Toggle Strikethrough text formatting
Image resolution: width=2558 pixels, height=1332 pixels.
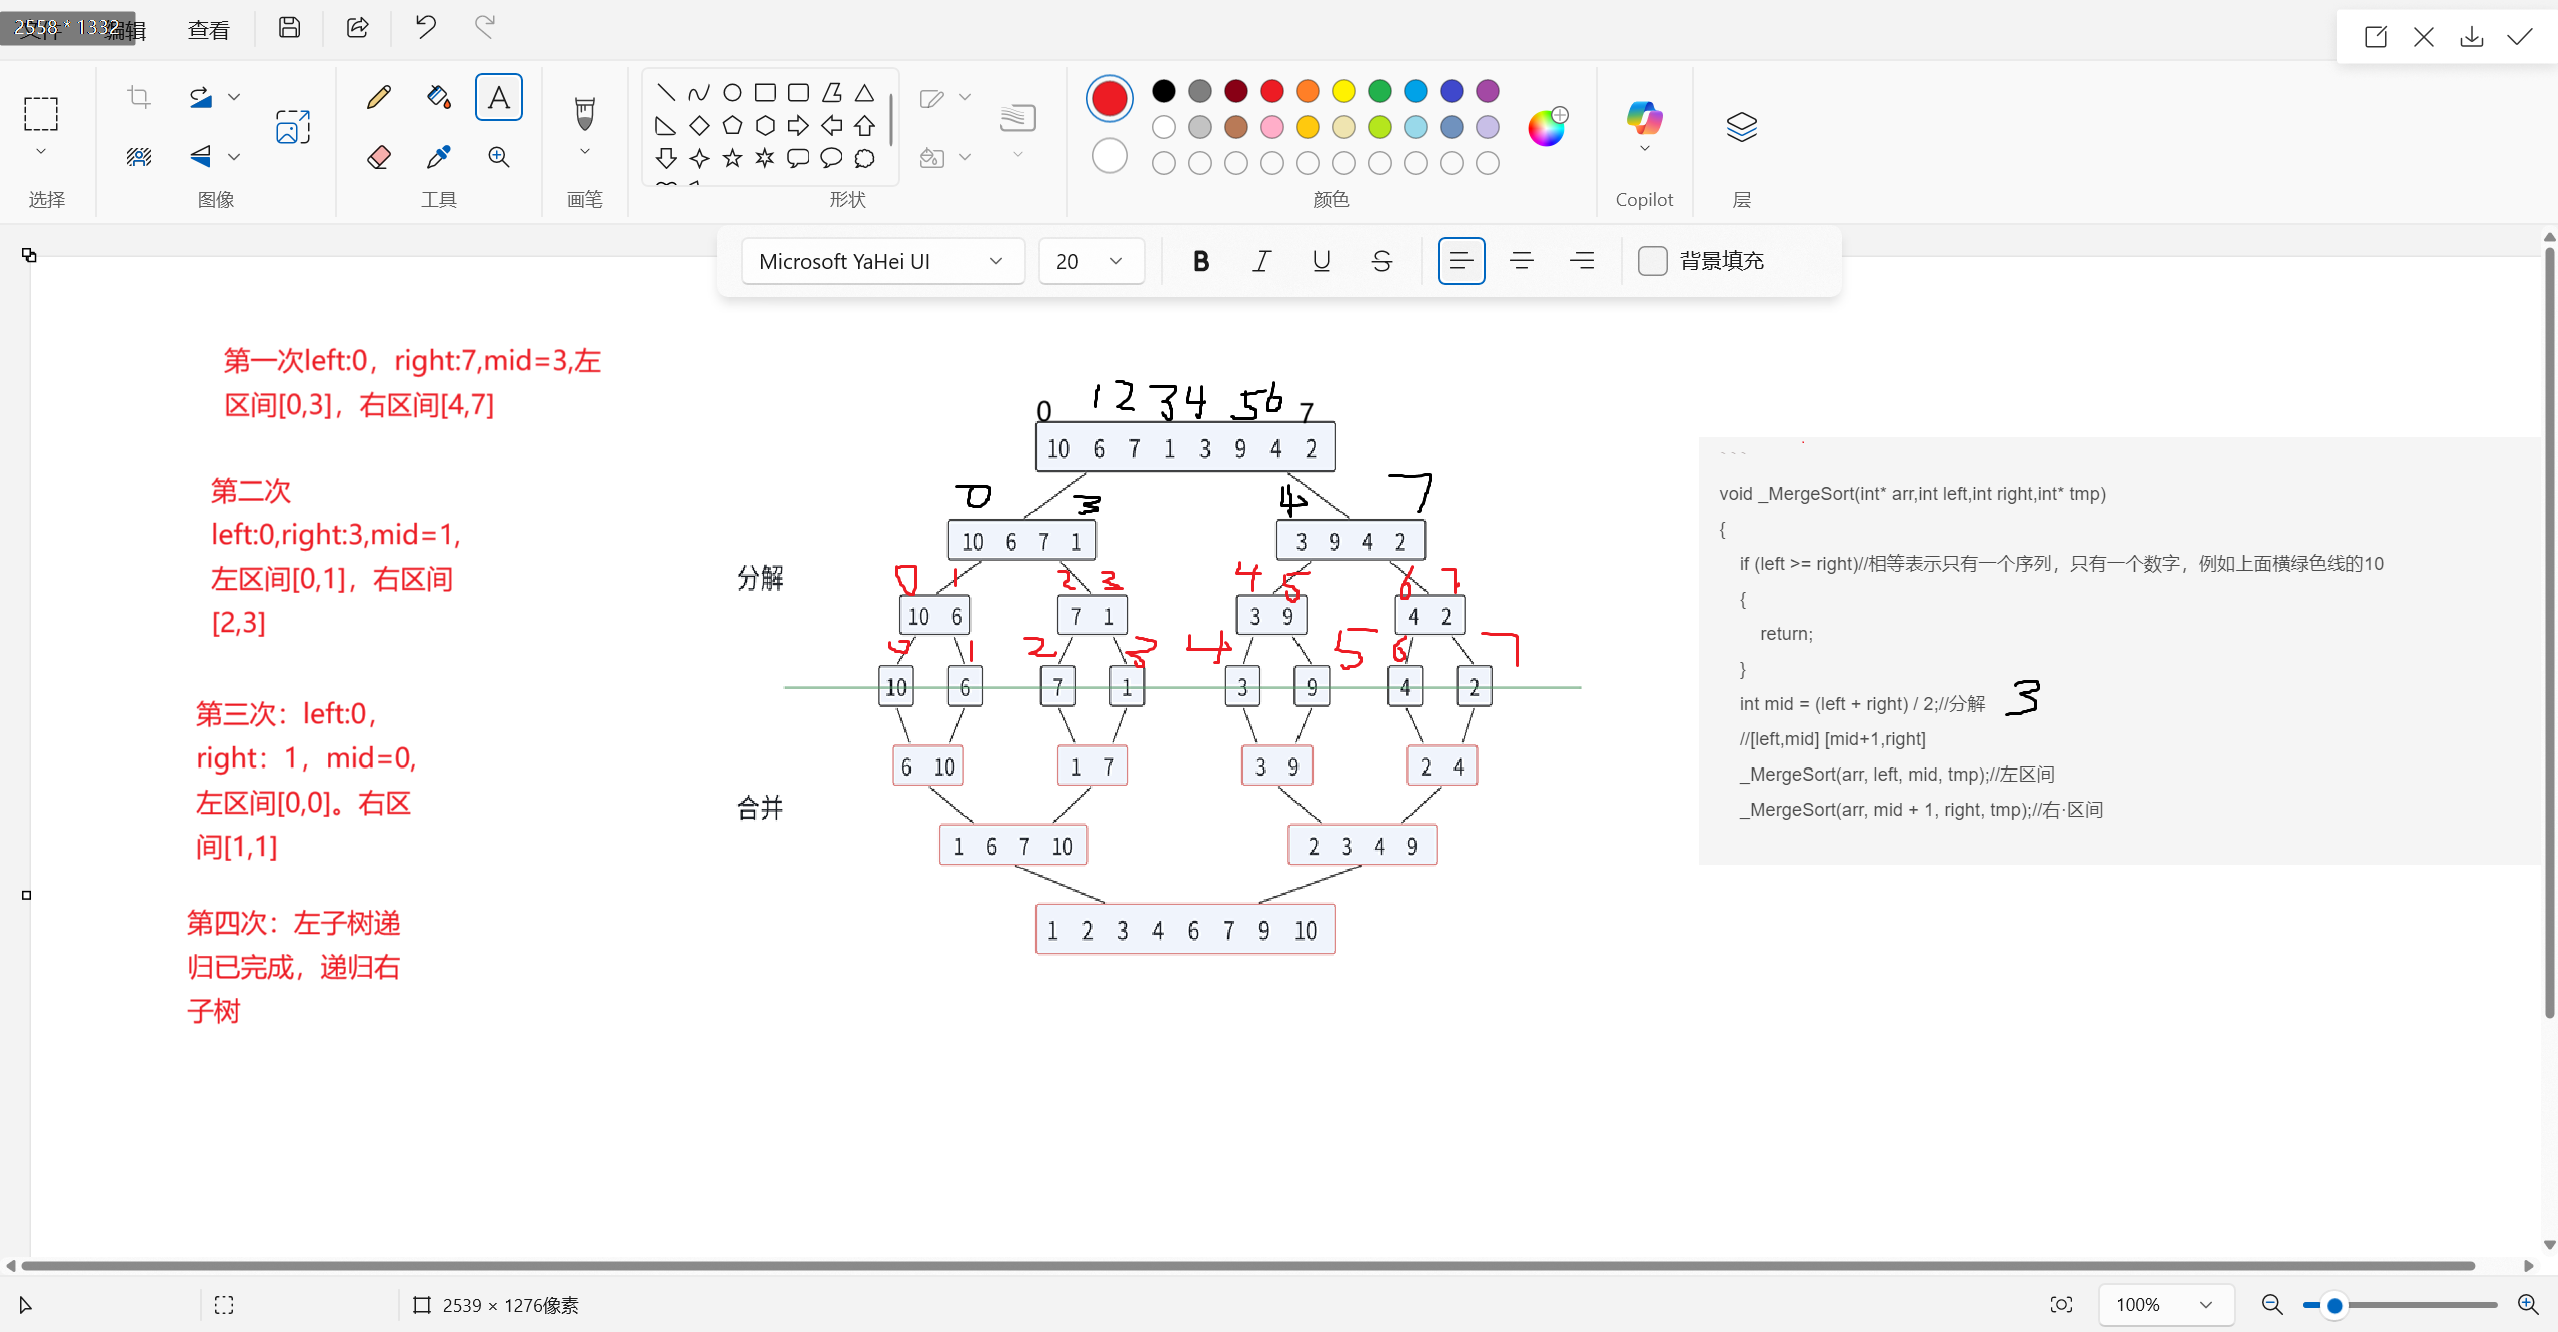1381,261
